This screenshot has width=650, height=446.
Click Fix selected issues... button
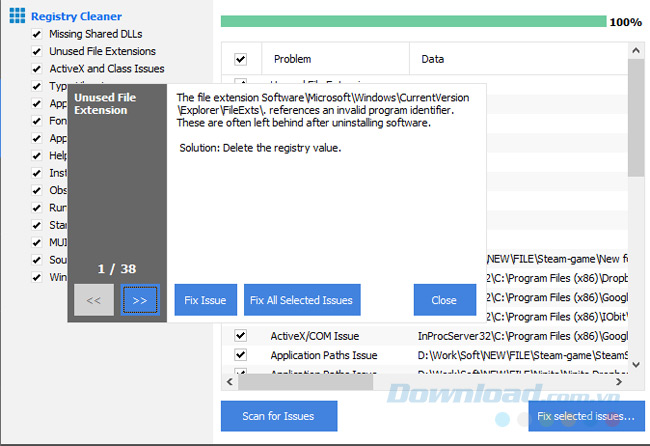[586, 416]
